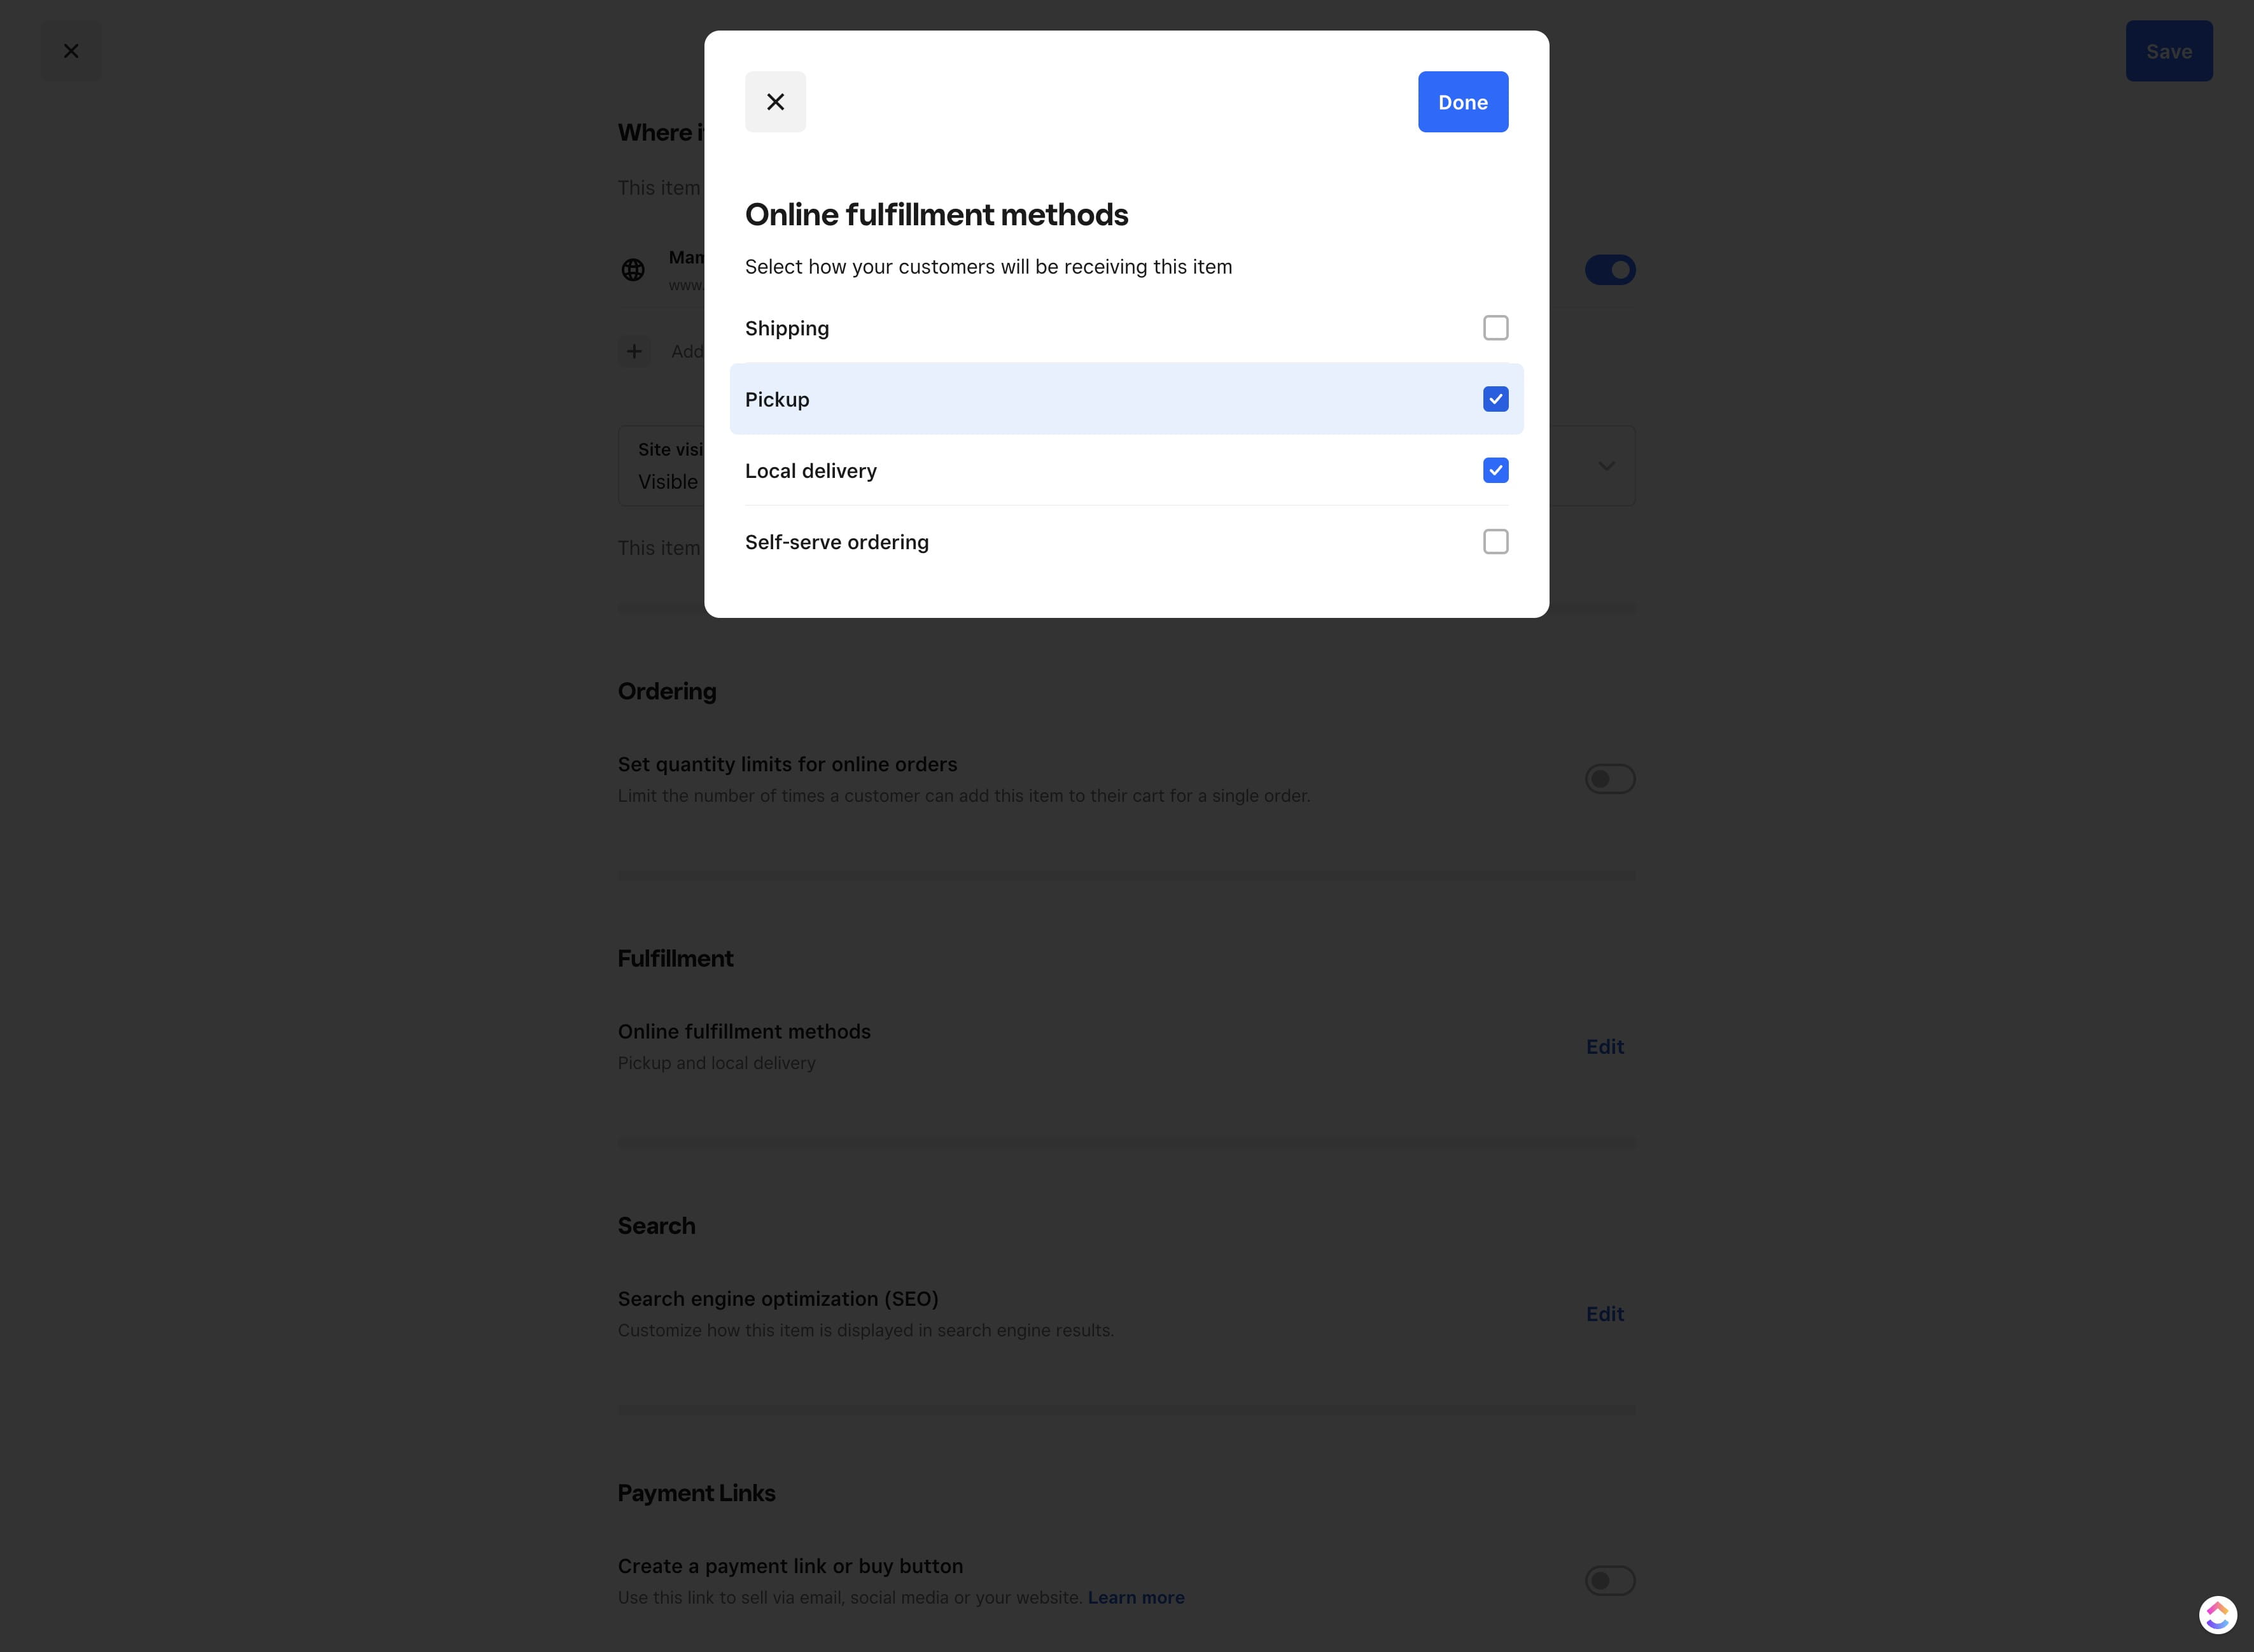Edit the online fulfillment methods
The height and width of the screenshot is (1652, 2254).
[1604, 1046]
